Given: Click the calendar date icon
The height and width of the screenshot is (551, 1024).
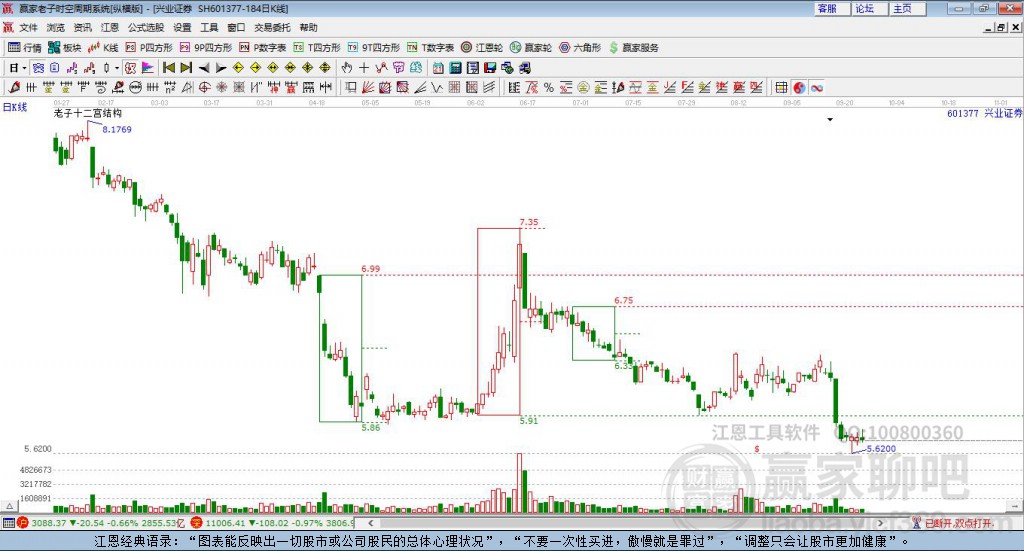Looking at the screenshot, I should (x=438, y=68).
